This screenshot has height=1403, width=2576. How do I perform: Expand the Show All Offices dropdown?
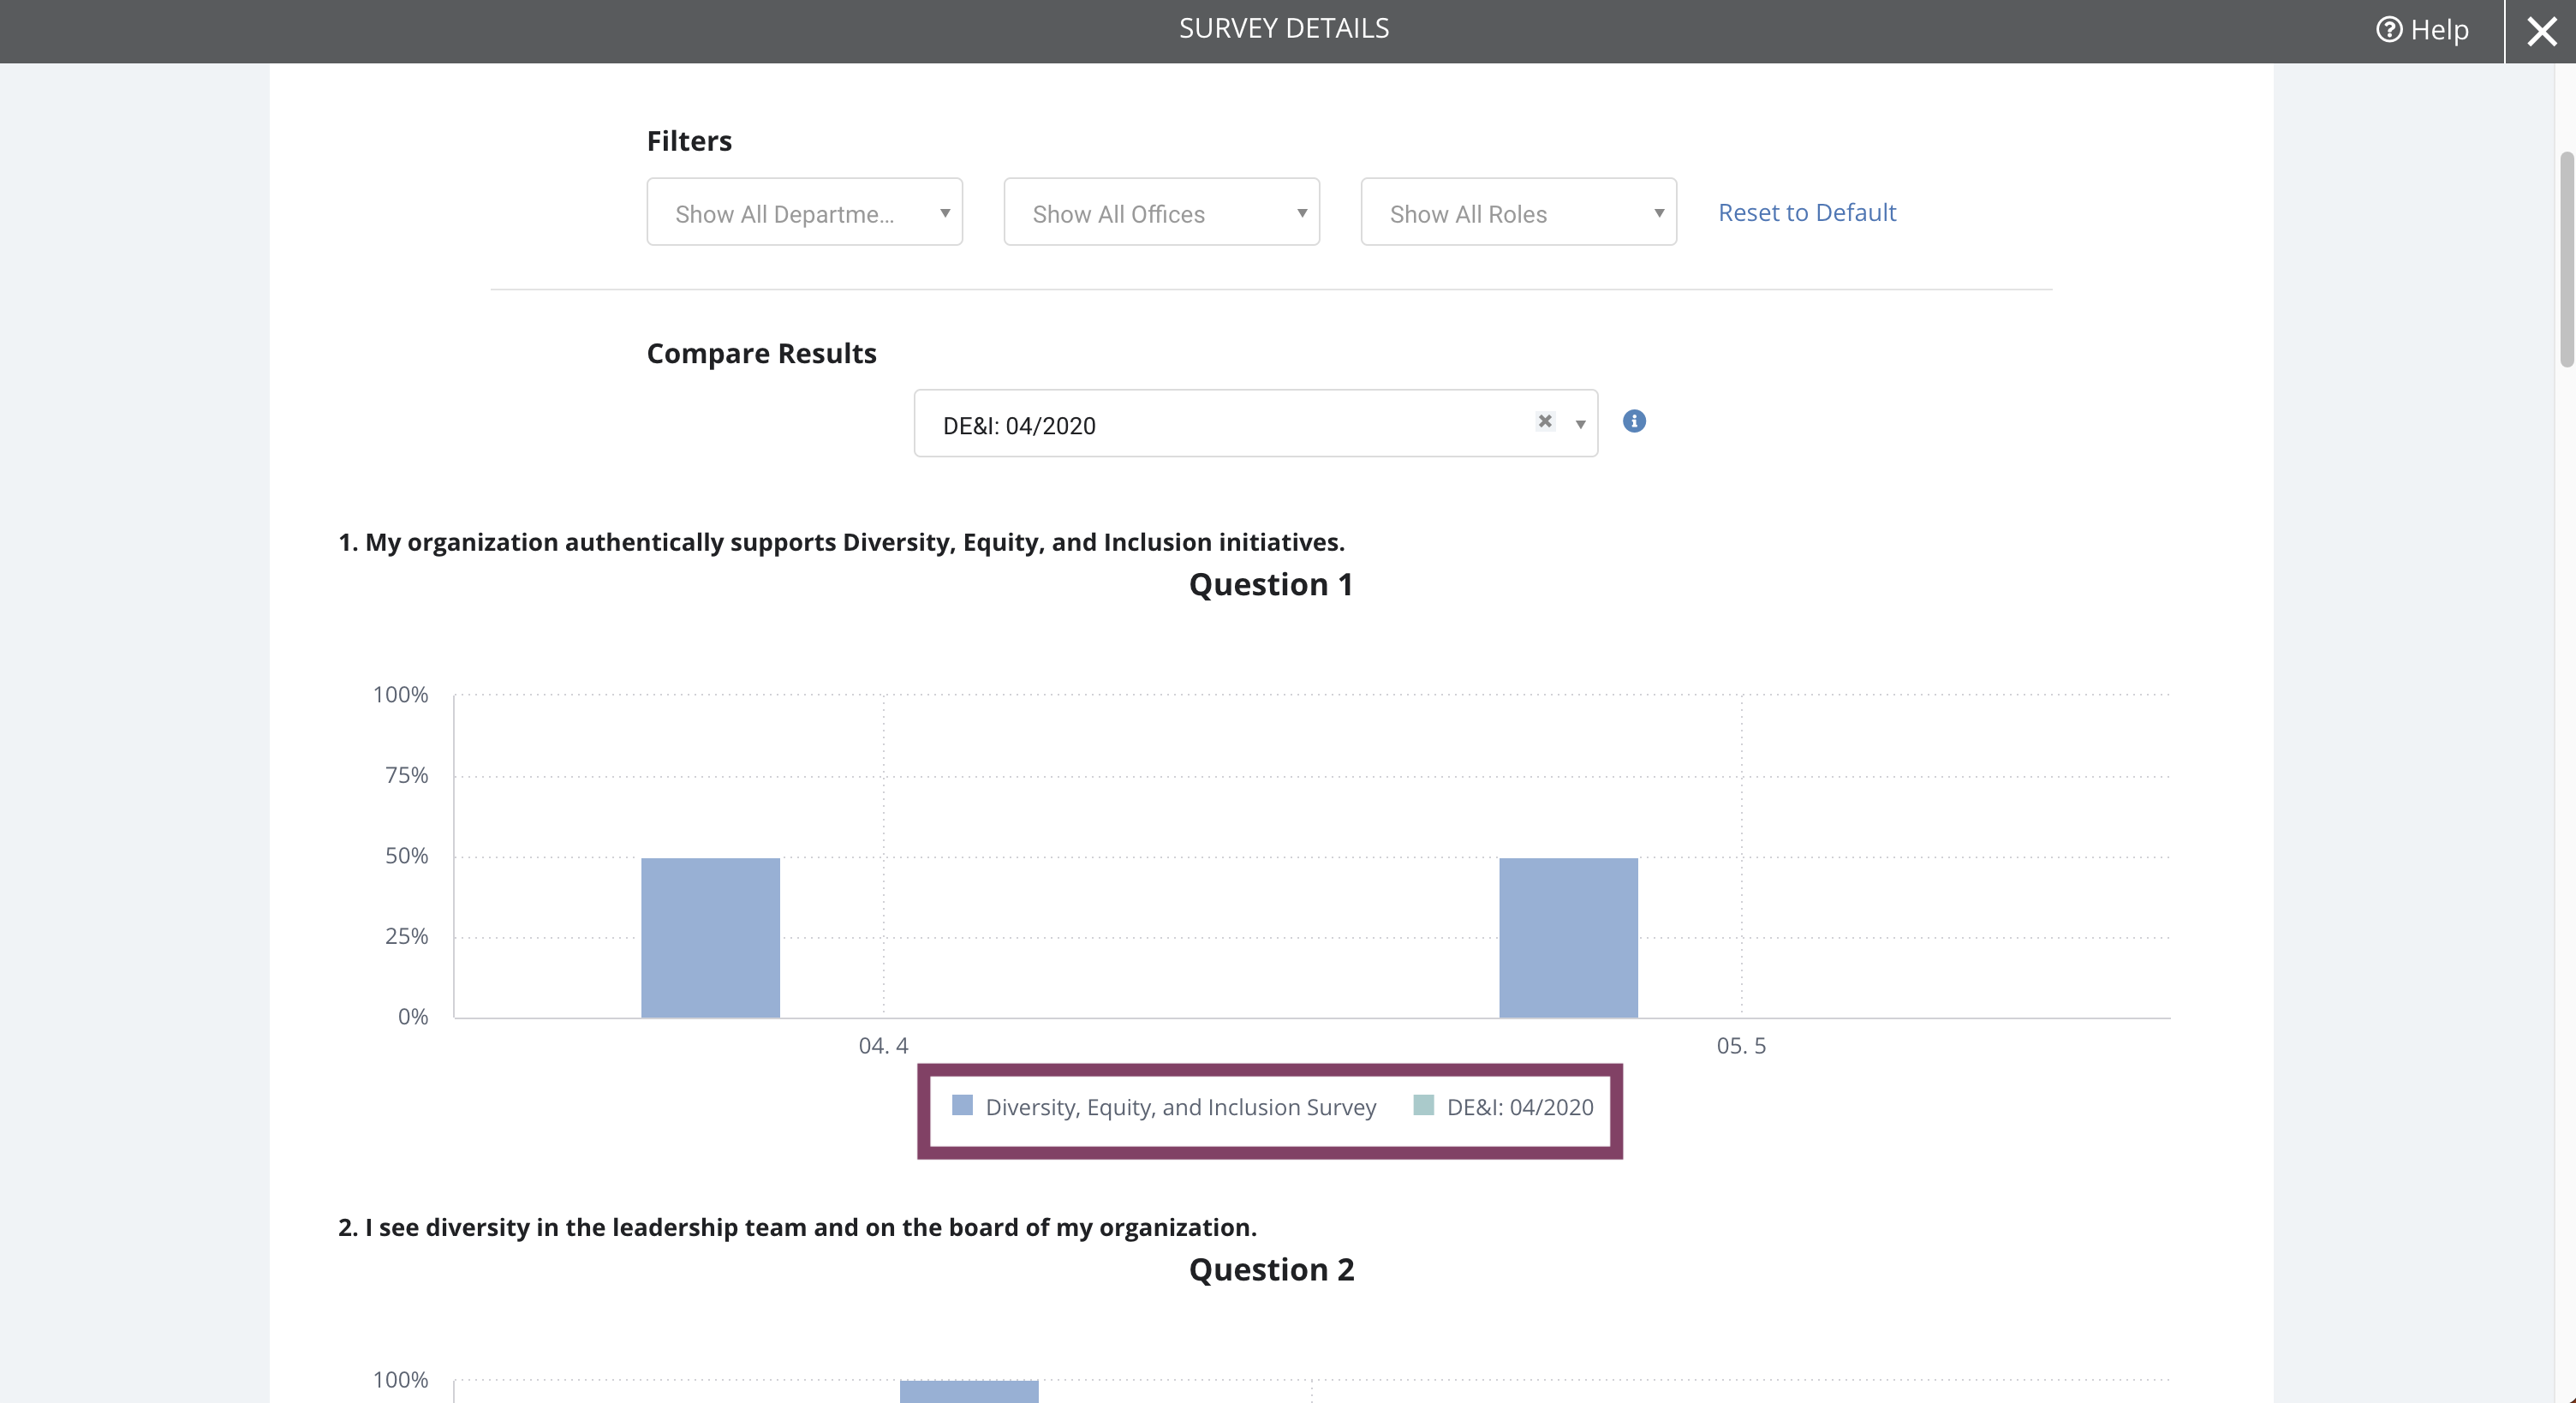(1161, 212)
